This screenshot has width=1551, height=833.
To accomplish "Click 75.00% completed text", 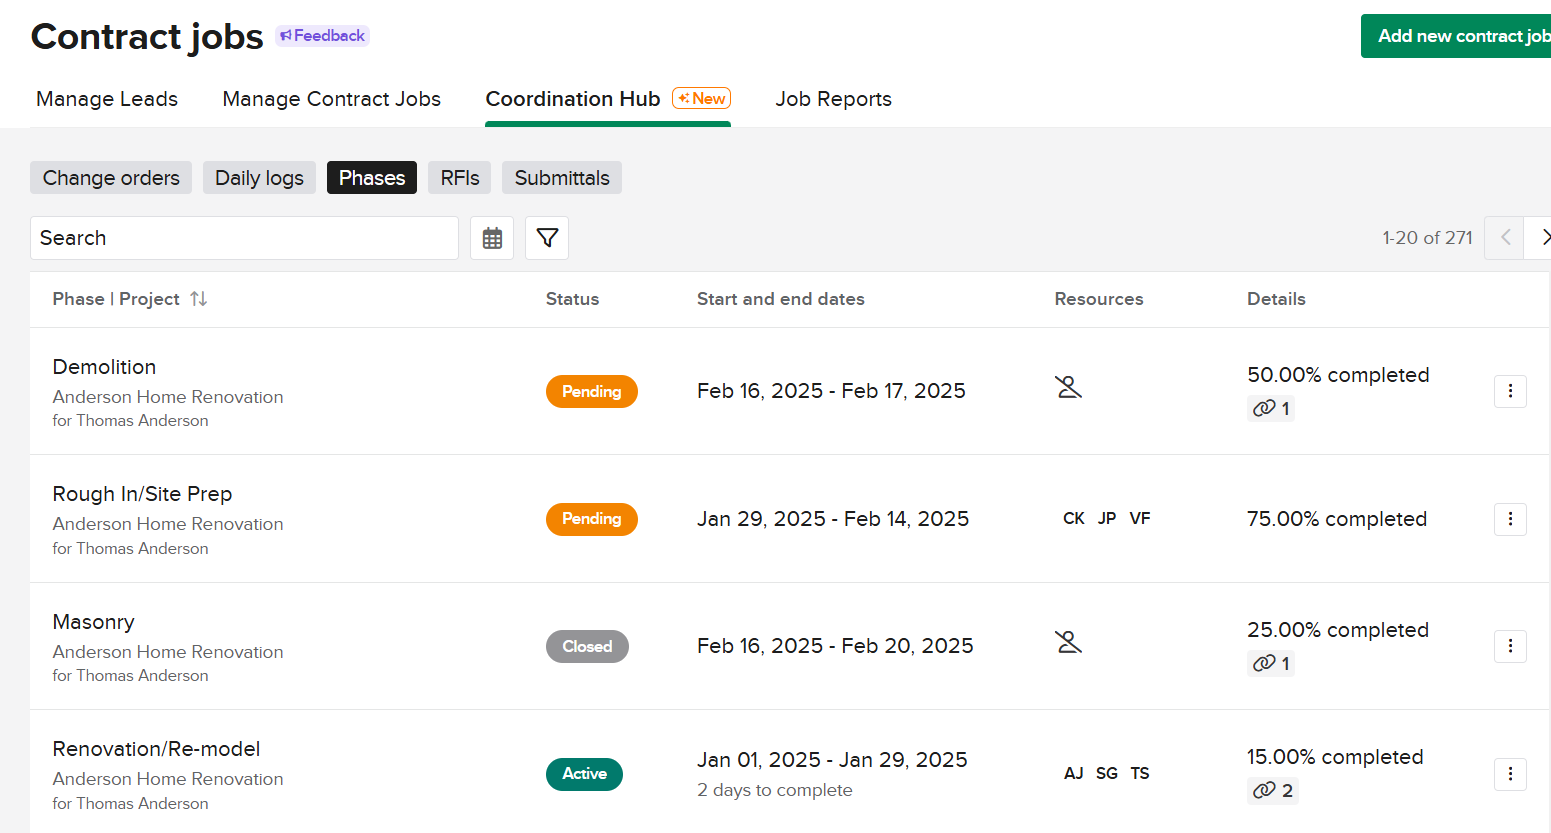I will coord(1337,519).
